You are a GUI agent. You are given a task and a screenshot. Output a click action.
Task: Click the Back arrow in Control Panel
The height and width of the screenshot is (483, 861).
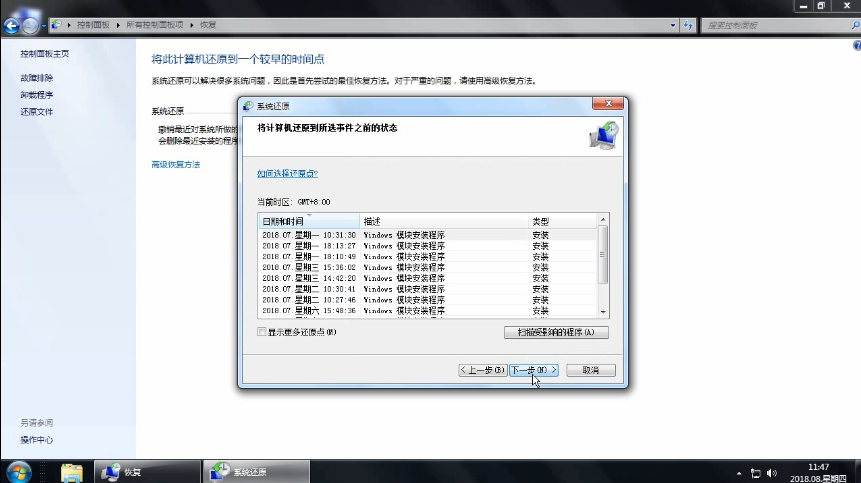pyautogui.click(x=12, y=25)
